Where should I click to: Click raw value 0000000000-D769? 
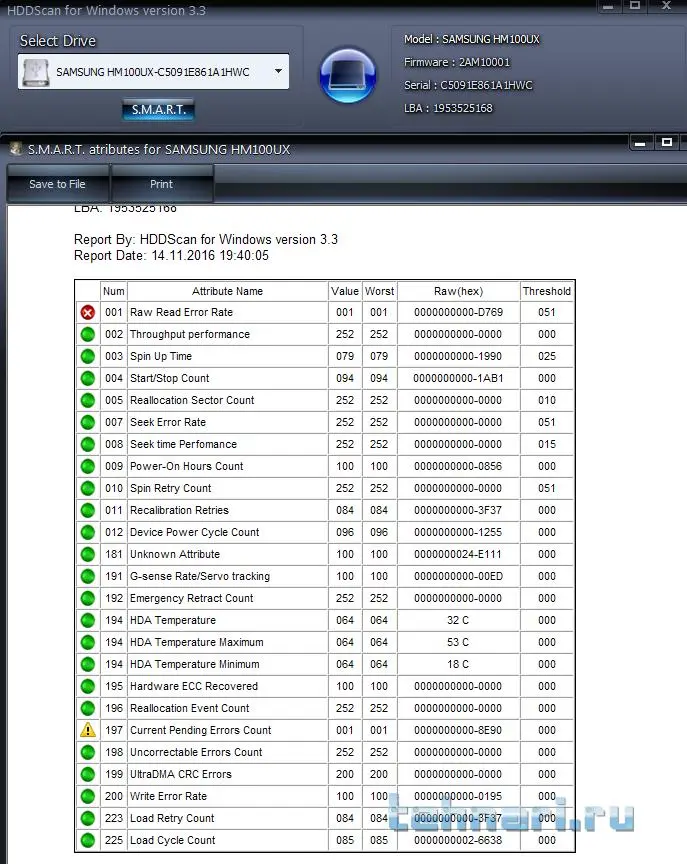pos(458,312)
